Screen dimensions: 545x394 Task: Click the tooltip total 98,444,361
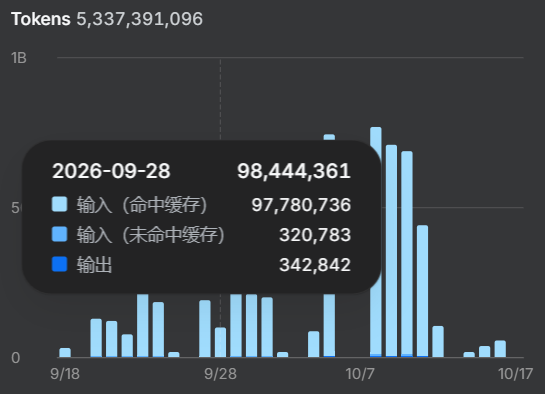click(294, 171)
